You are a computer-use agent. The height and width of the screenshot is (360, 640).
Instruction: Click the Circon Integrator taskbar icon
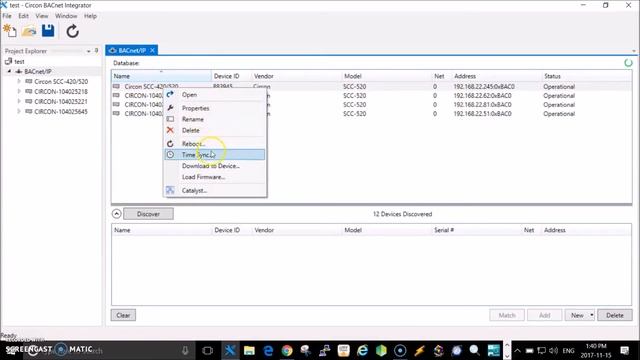[230, 350]
